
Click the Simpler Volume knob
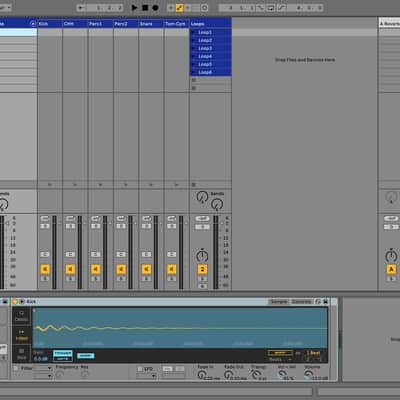pos(308,375)
